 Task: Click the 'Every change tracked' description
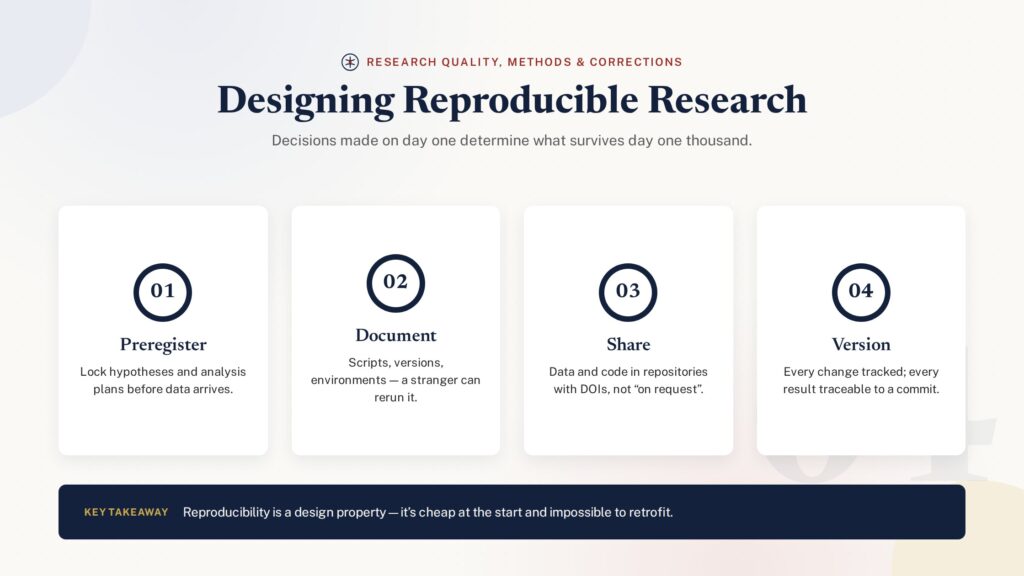pyautogui.click(x=861, y=380)
